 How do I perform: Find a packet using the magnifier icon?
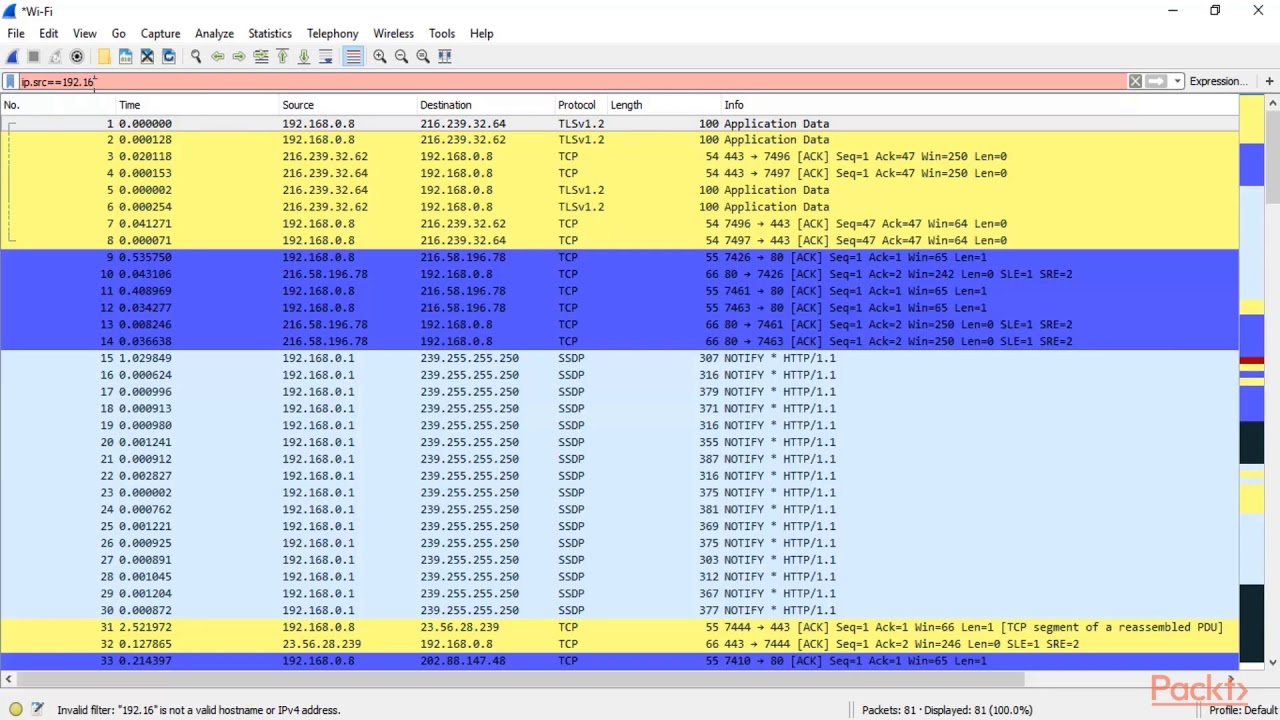coord(196,57)
